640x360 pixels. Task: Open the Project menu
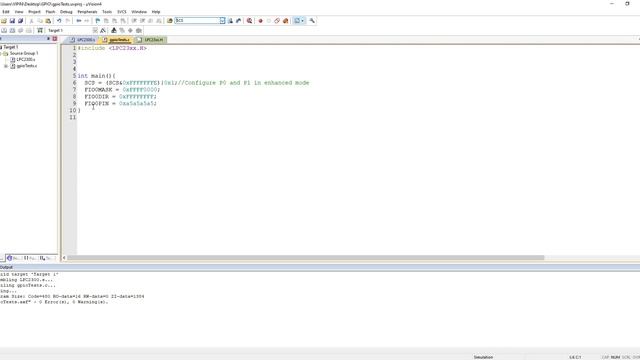pos(34,12)
